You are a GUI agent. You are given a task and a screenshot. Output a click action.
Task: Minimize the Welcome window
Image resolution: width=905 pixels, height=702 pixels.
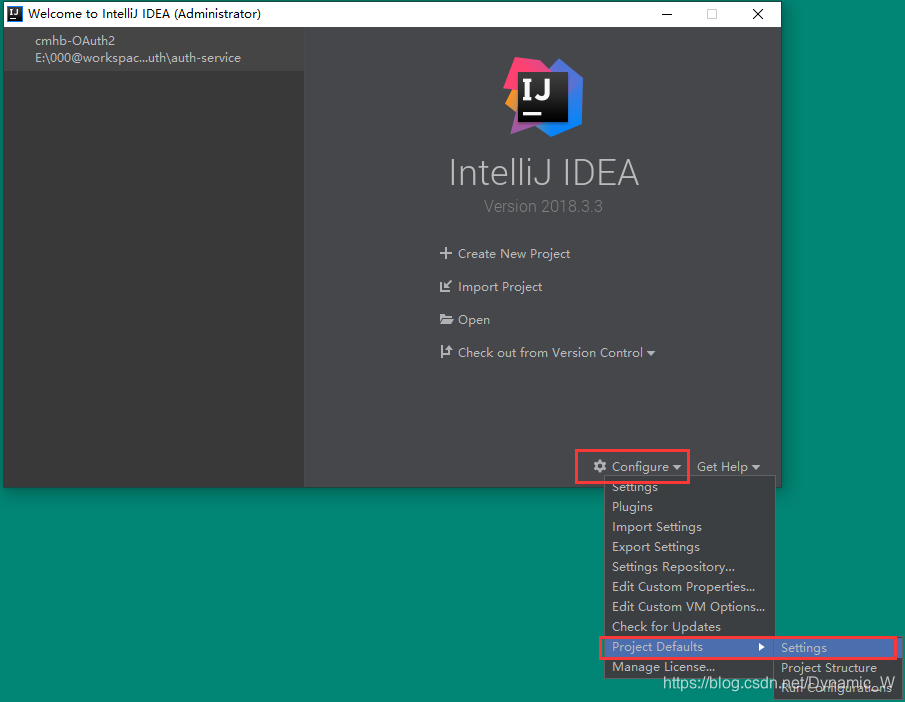pos(667,14)
